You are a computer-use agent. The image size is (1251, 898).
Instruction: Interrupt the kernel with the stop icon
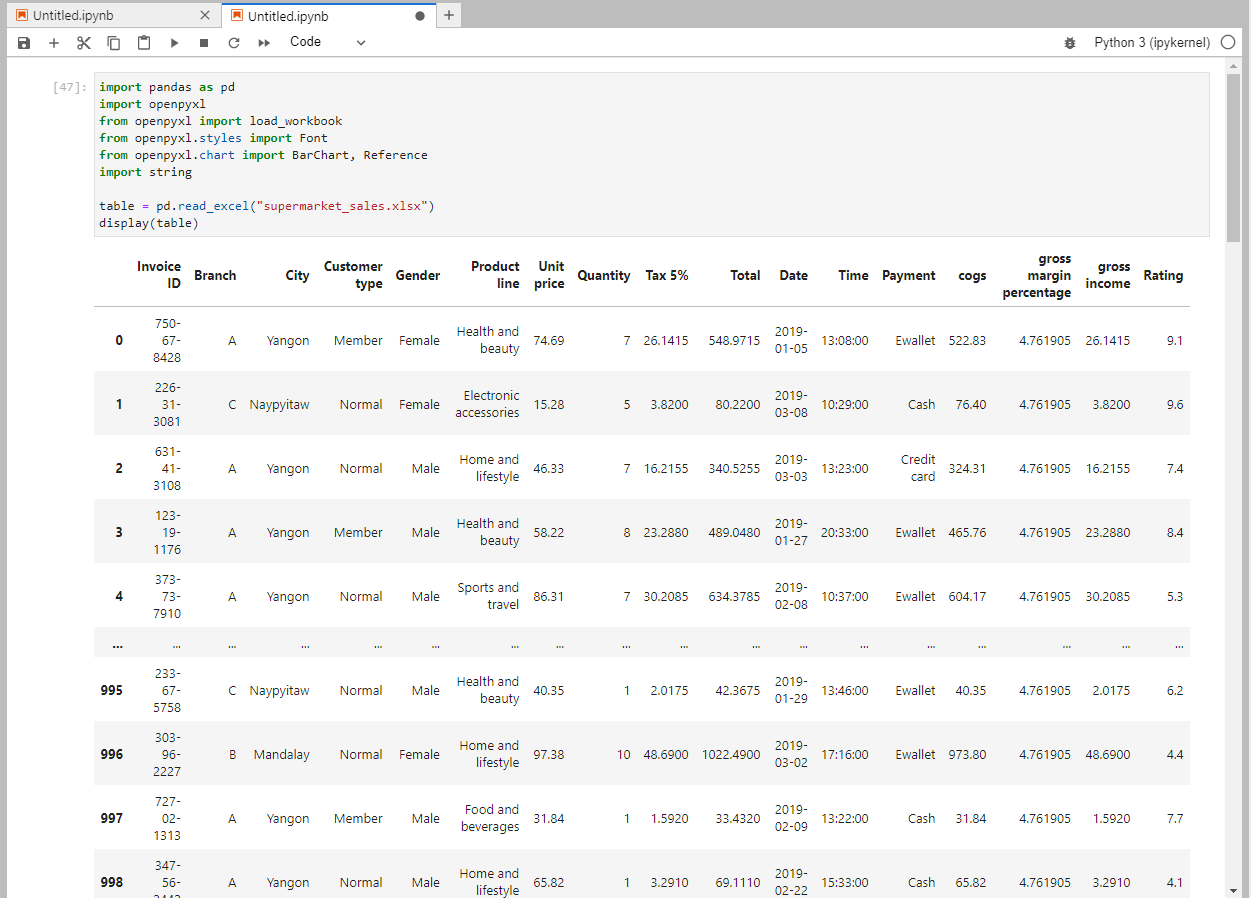click(203, 42)
